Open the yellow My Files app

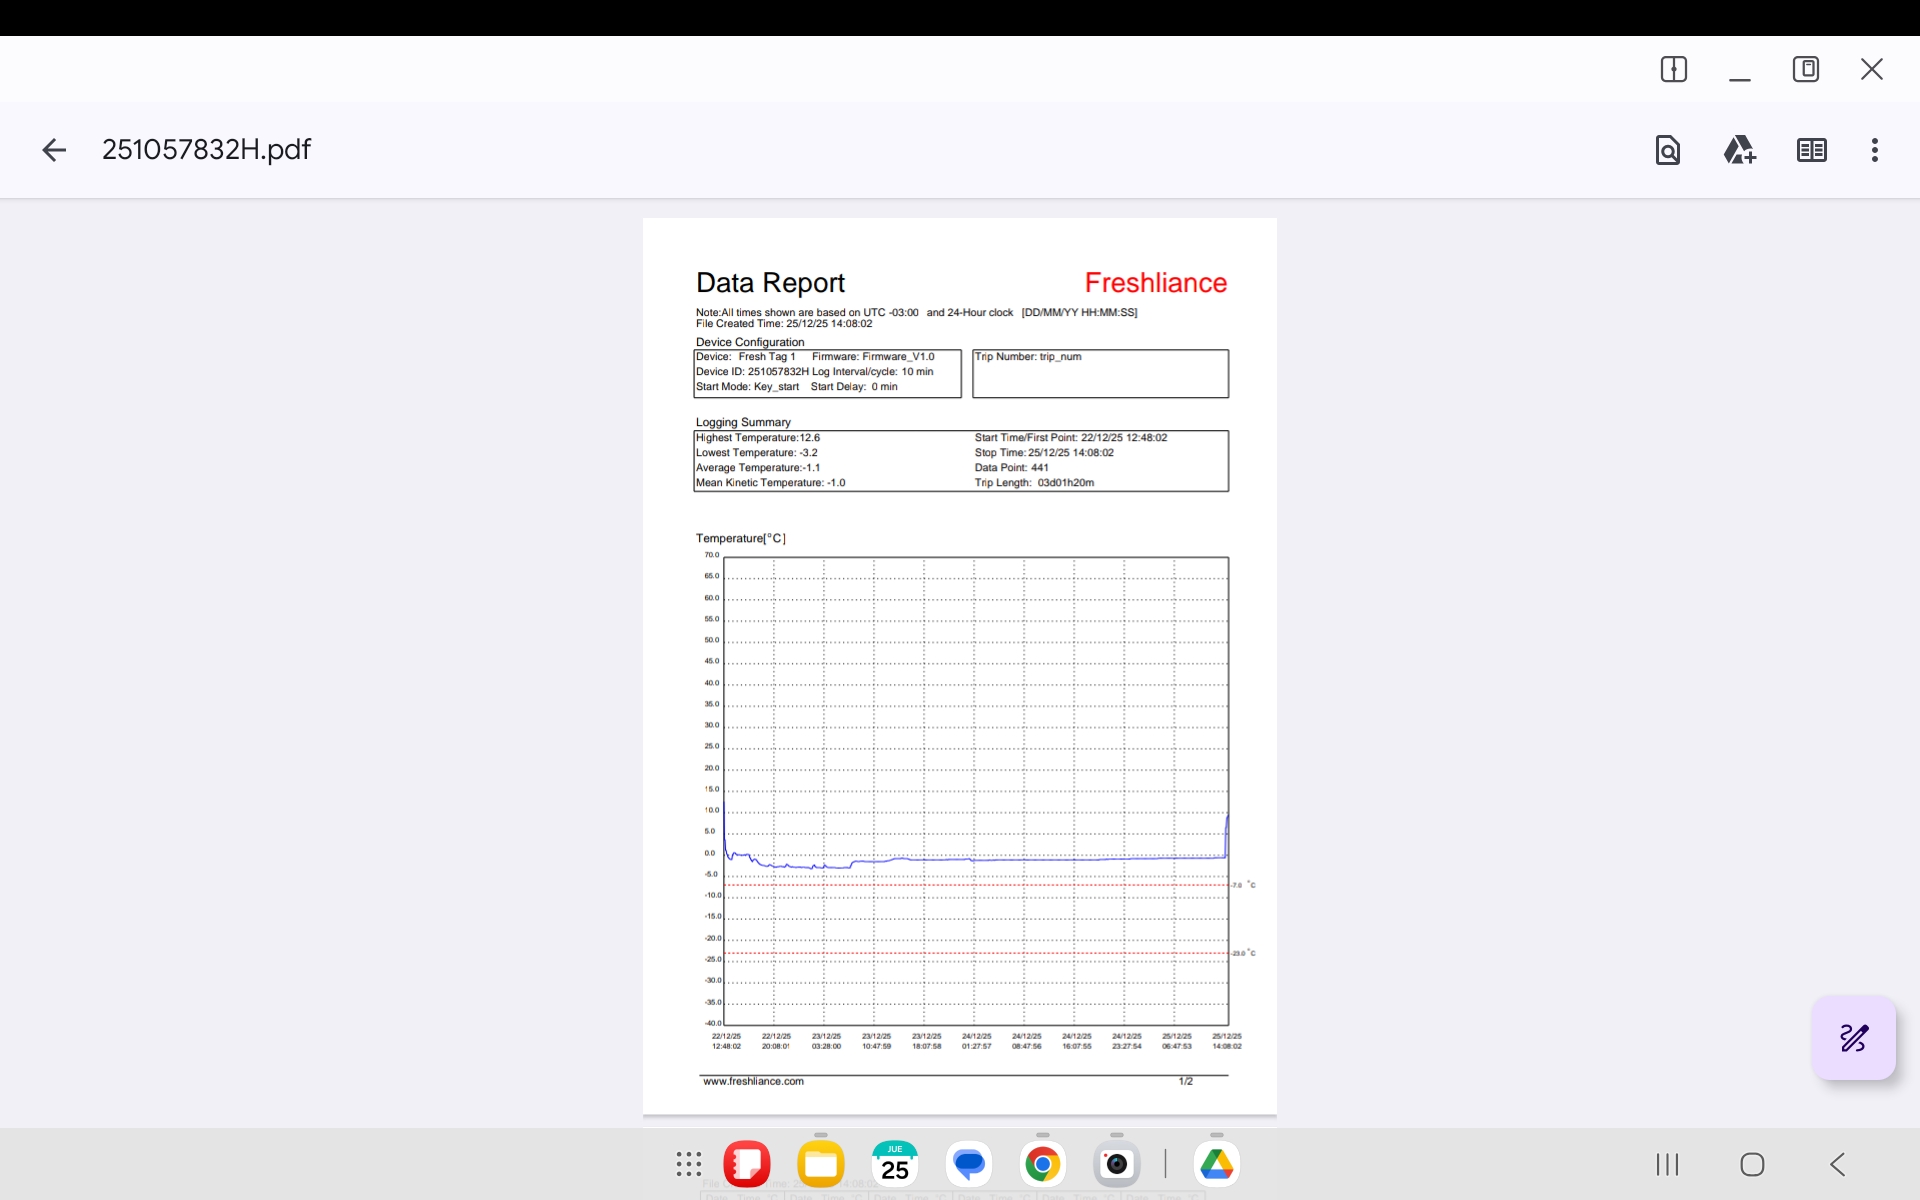[x=820, y=1164]
